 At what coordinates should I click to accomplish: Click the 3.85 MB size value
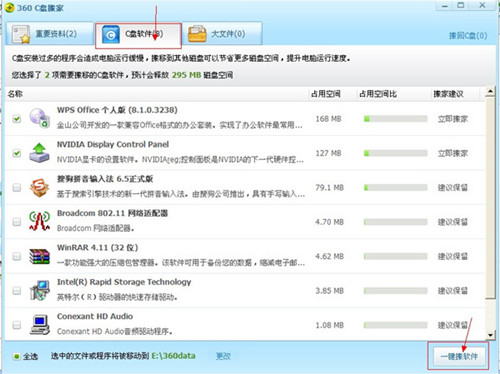tap(329, 290)
